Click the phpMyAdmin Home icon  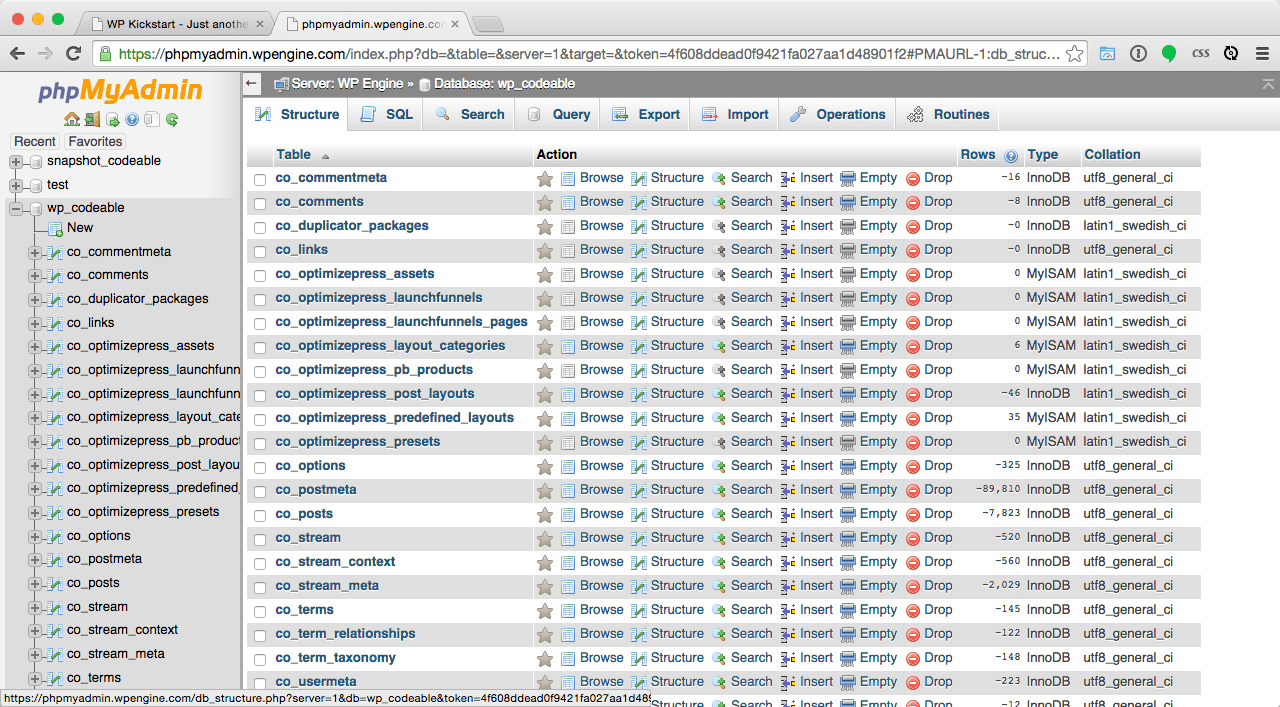71,120
